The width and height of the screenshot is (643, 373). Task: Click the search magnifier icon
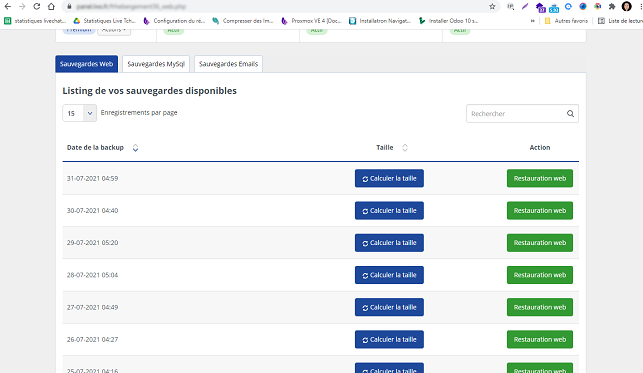pyautogui.click(x=570, y=114)
